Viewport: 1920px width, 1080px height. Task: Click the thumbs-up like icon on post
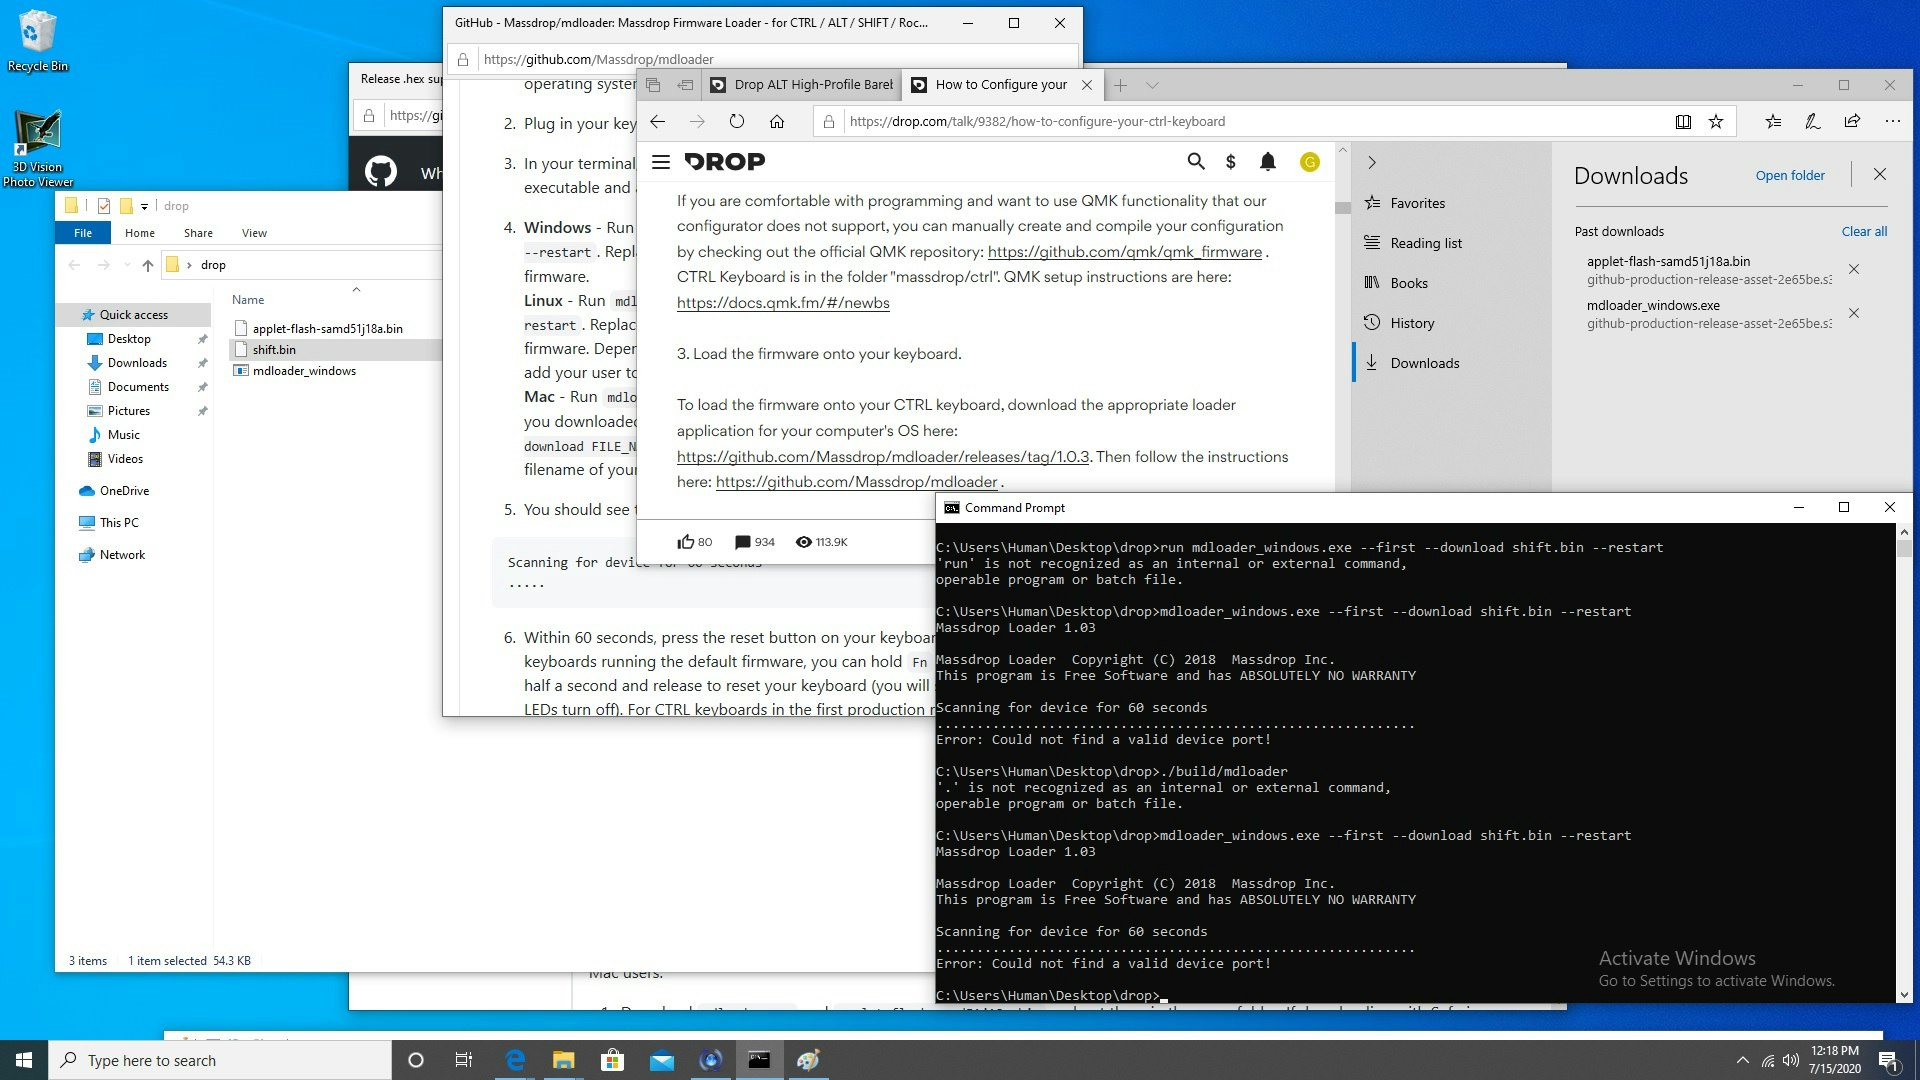(685, 542)
